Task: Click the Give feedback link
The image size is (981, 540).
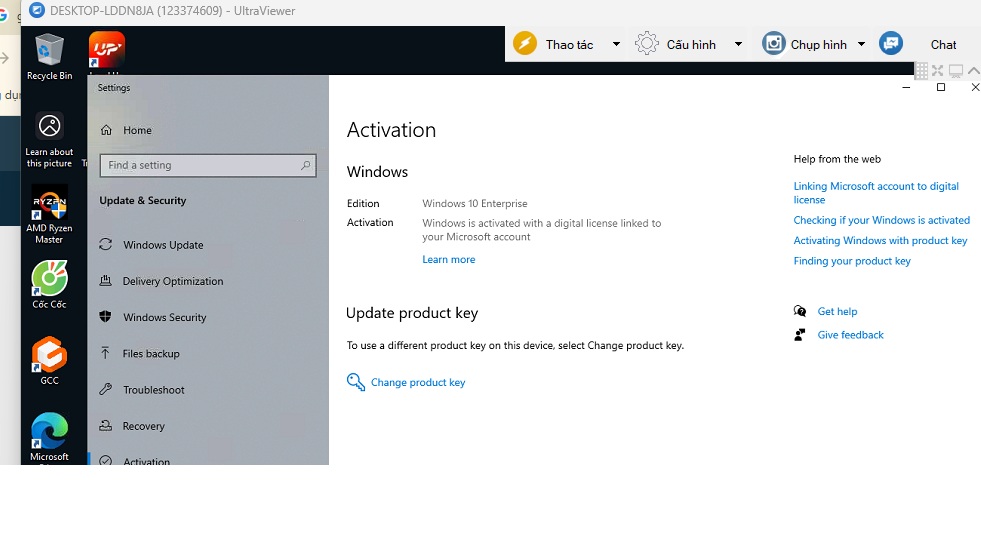Action: click(x=850, y=335)
